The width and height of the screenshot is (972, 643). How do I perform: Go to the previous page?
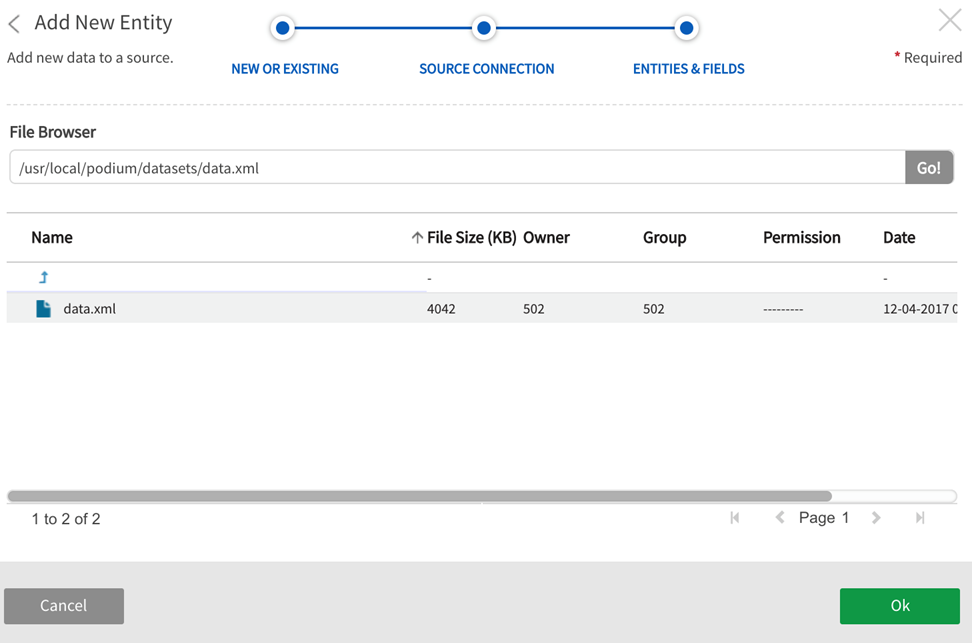point(780,517)
